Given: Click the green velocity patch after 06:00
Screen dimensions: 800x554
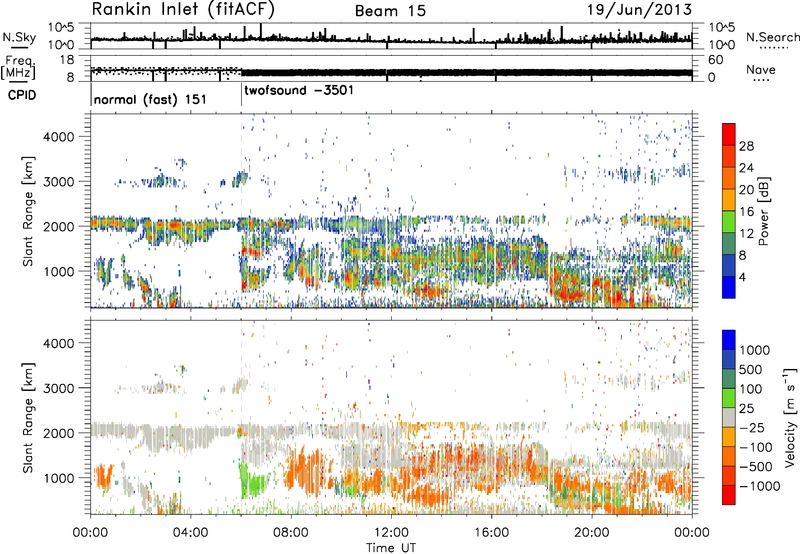Looking at the screenshot, I should [253, 480].
